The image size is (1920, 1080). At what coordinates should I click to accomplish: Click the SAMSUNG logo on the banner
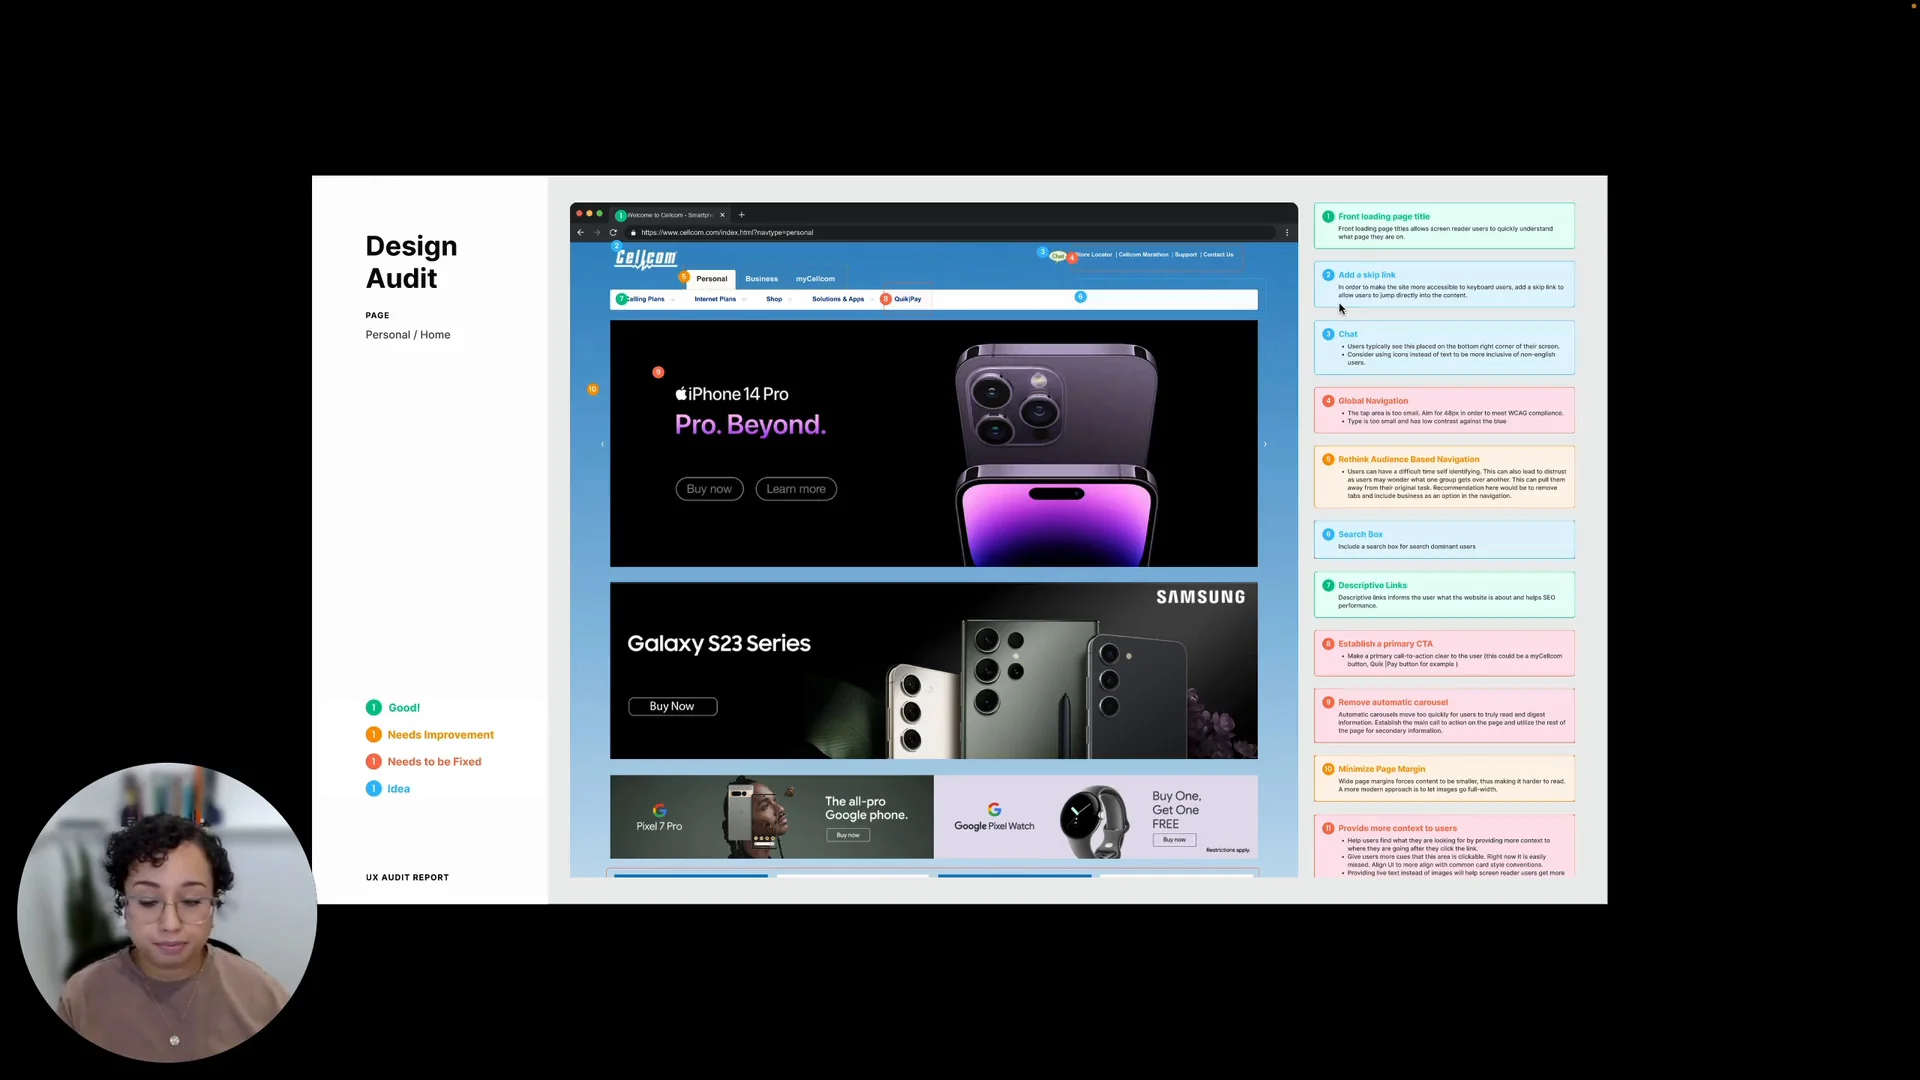tap(1201, 597)
